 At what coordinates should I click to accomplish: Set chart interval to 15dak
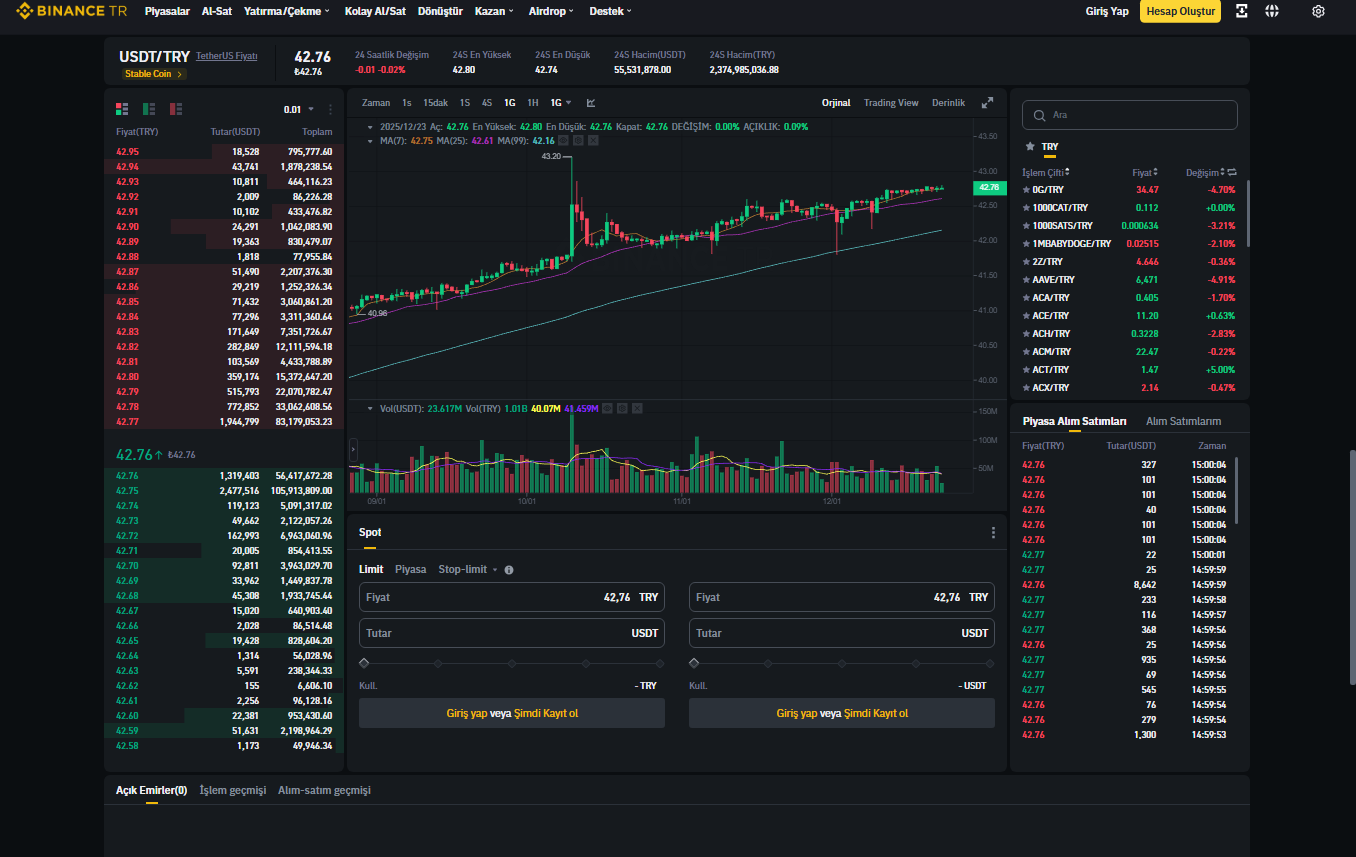(435, 103)
